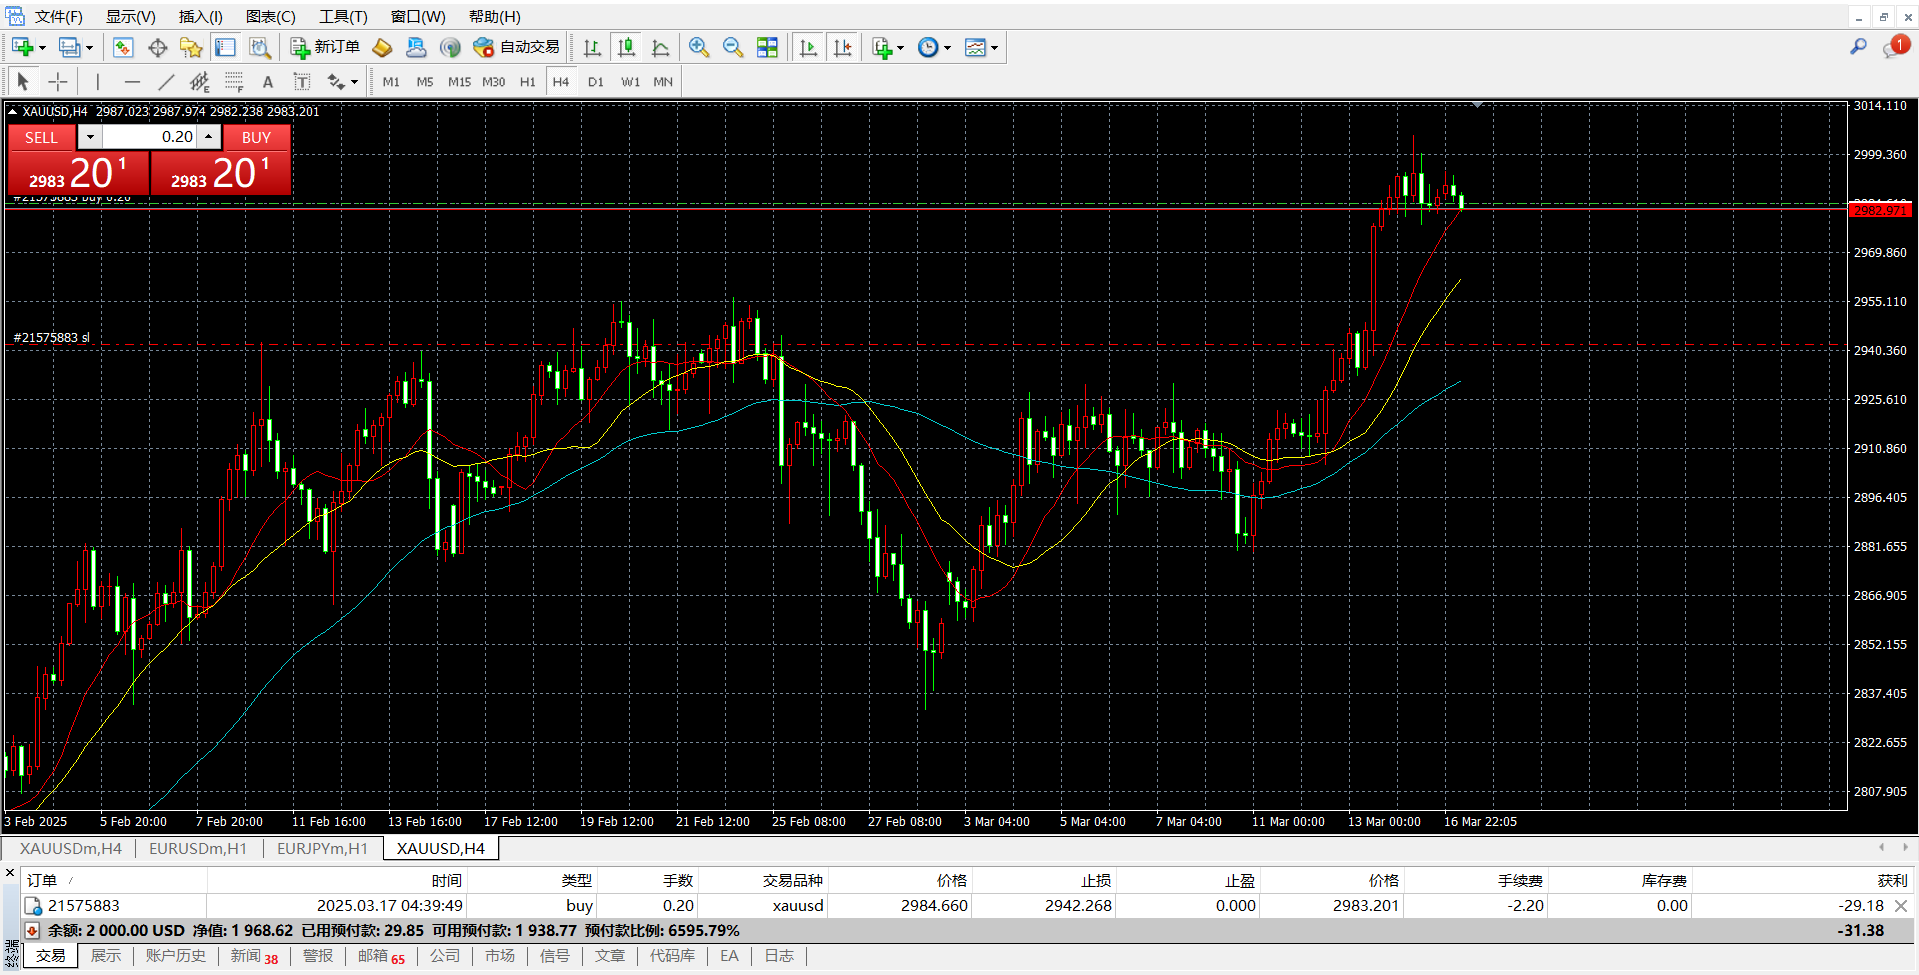Screen dimensions: 1919x975
Task: Open the 新闻 news tab
Action: [254, 956]
